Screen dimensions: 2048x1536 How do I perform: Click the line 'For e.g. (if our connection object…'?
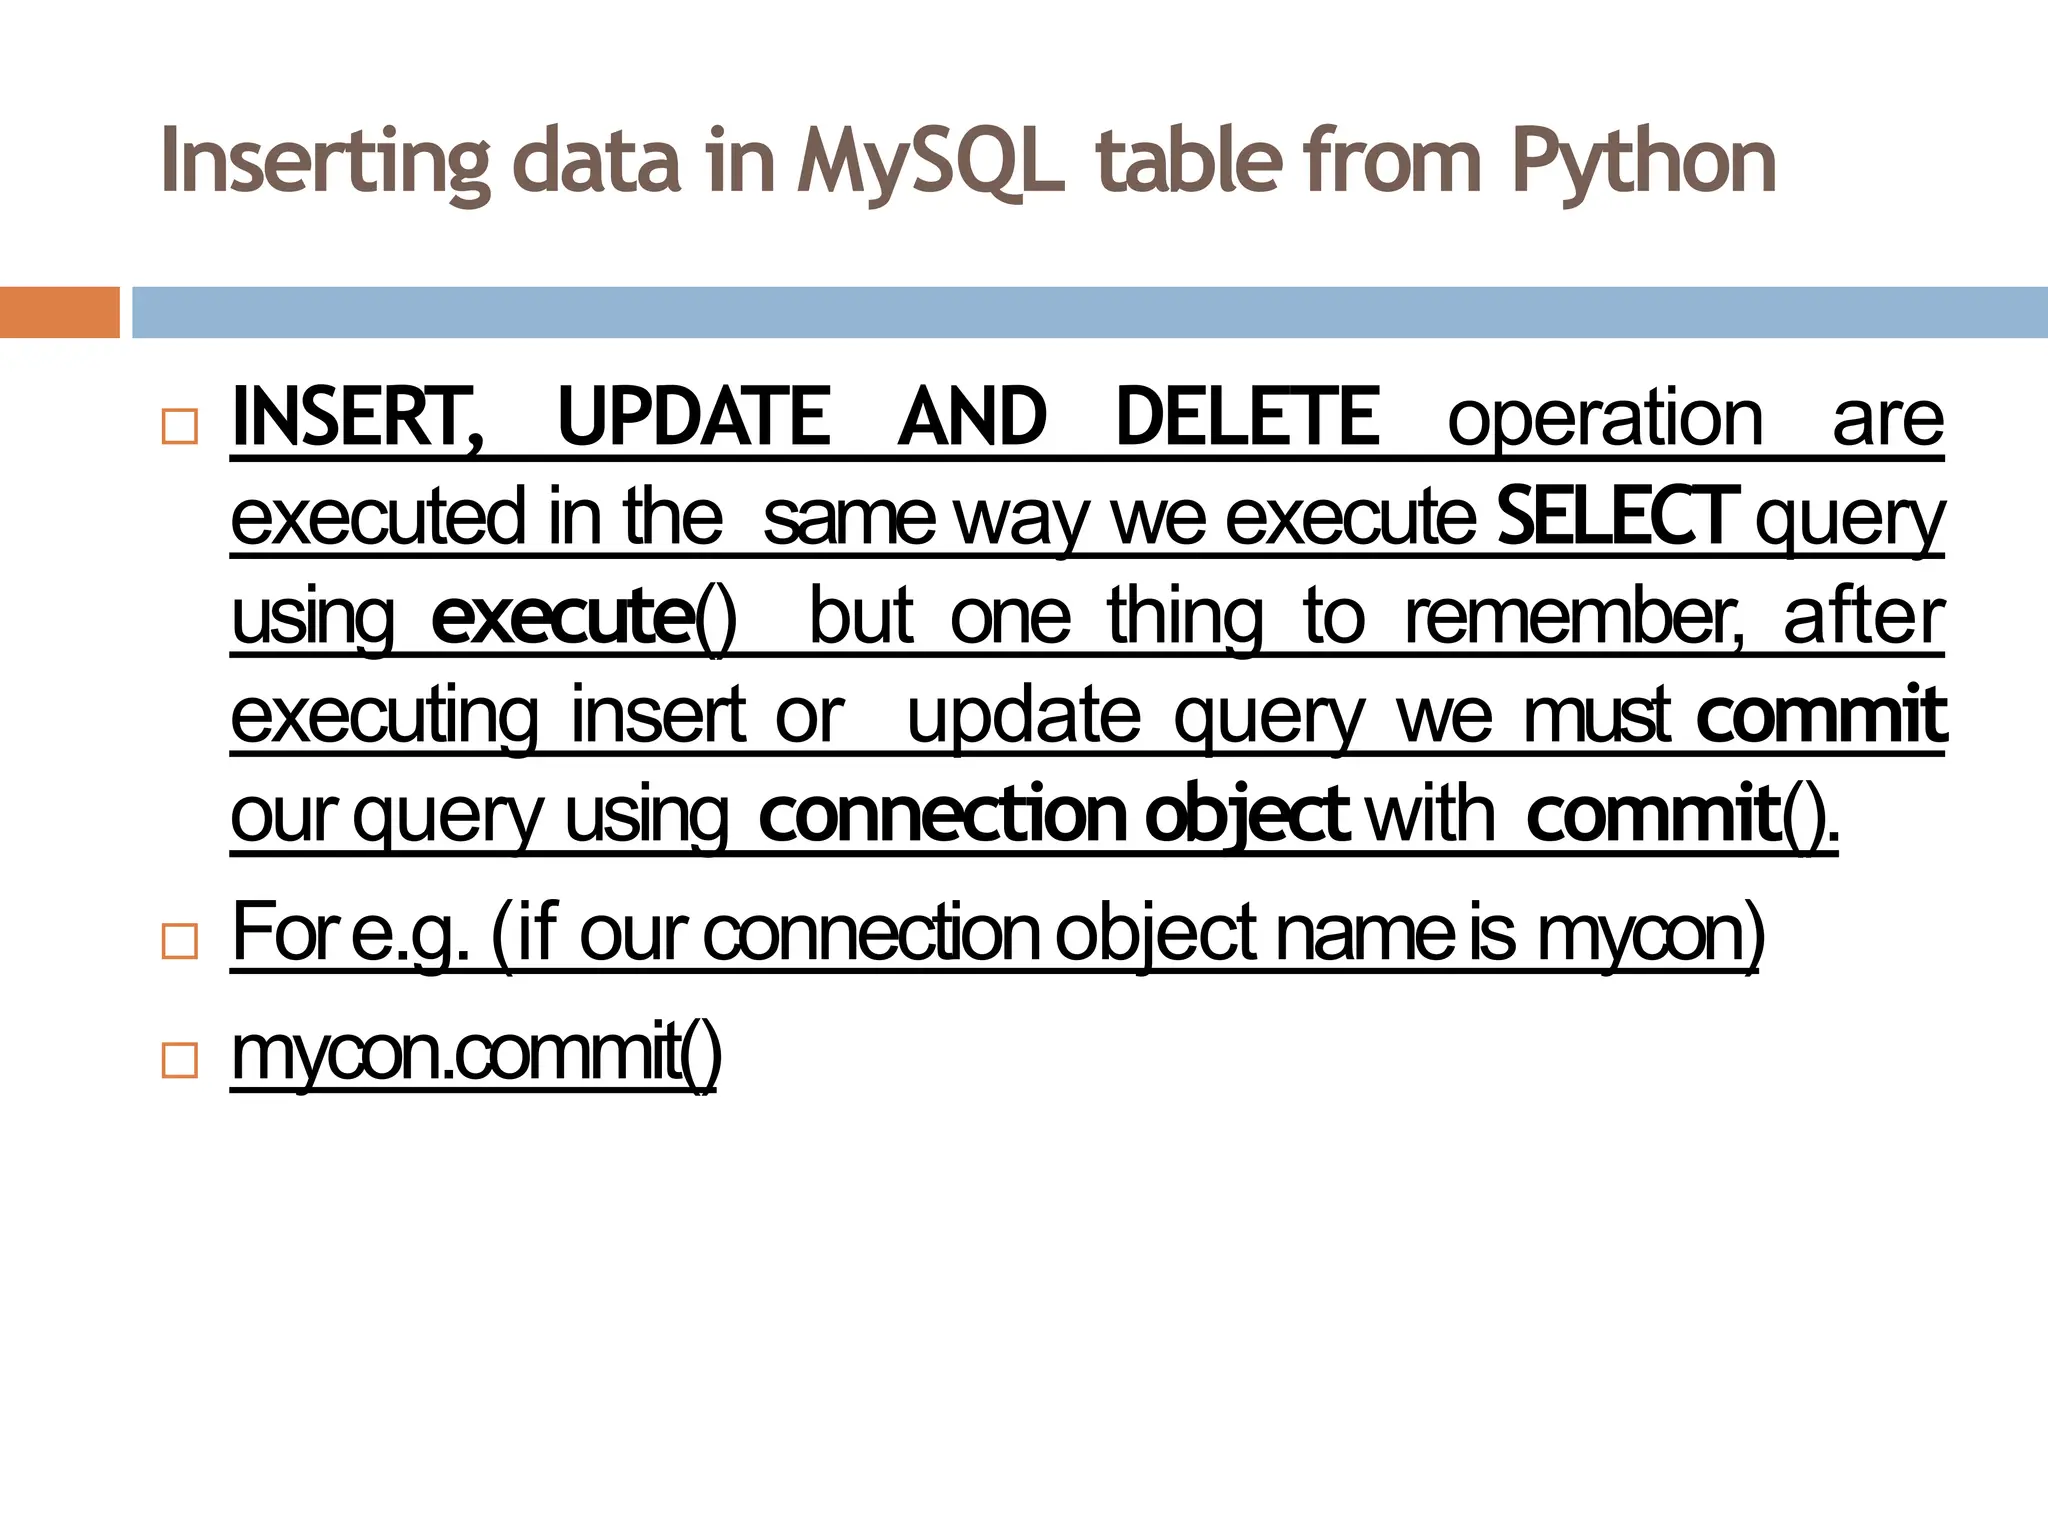point(998,935)
